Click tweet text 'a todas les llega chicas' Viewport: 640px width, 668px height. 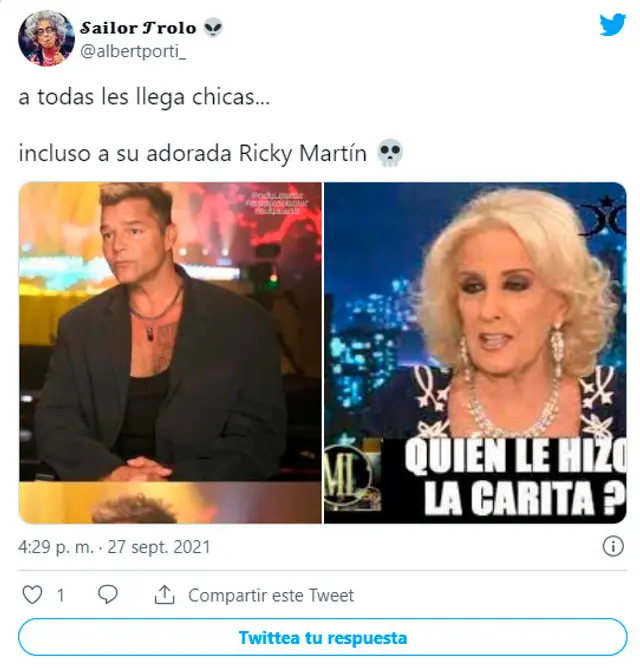144,97
